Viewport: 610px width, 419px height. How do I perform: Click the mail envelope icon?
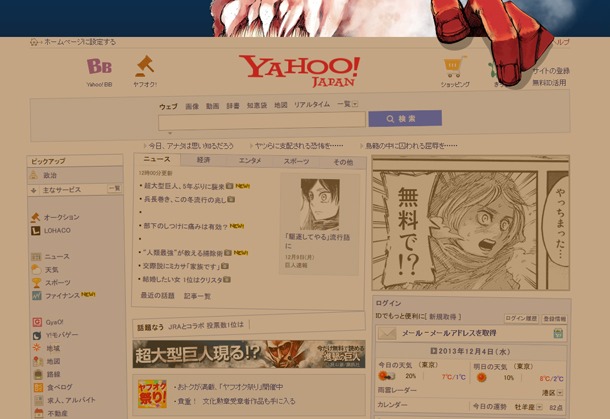tap(387, 333)
